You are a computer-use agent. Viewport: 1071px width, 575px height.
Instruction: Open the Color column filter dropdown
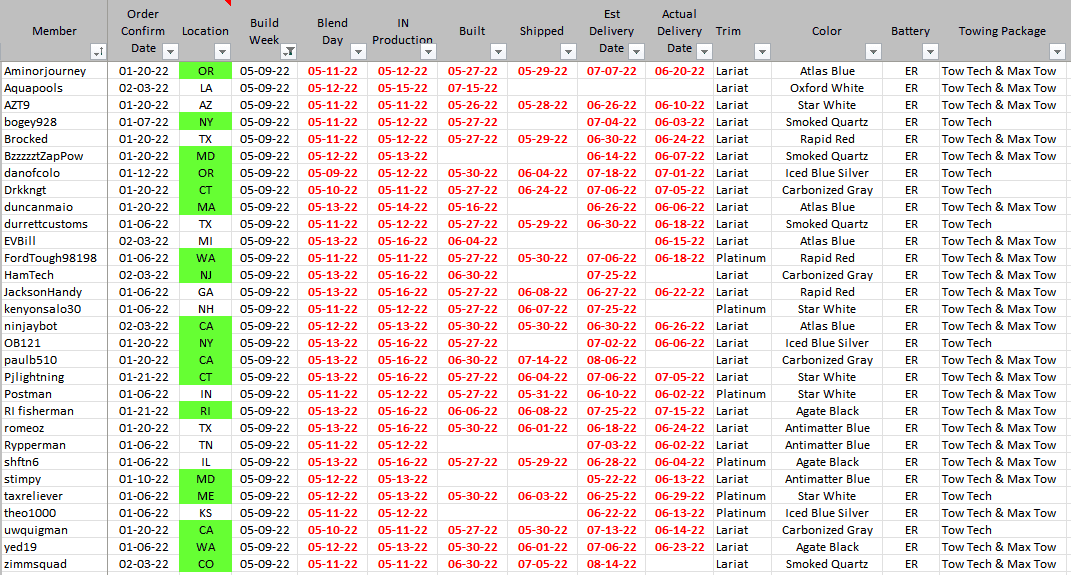[x=872, y=51]
